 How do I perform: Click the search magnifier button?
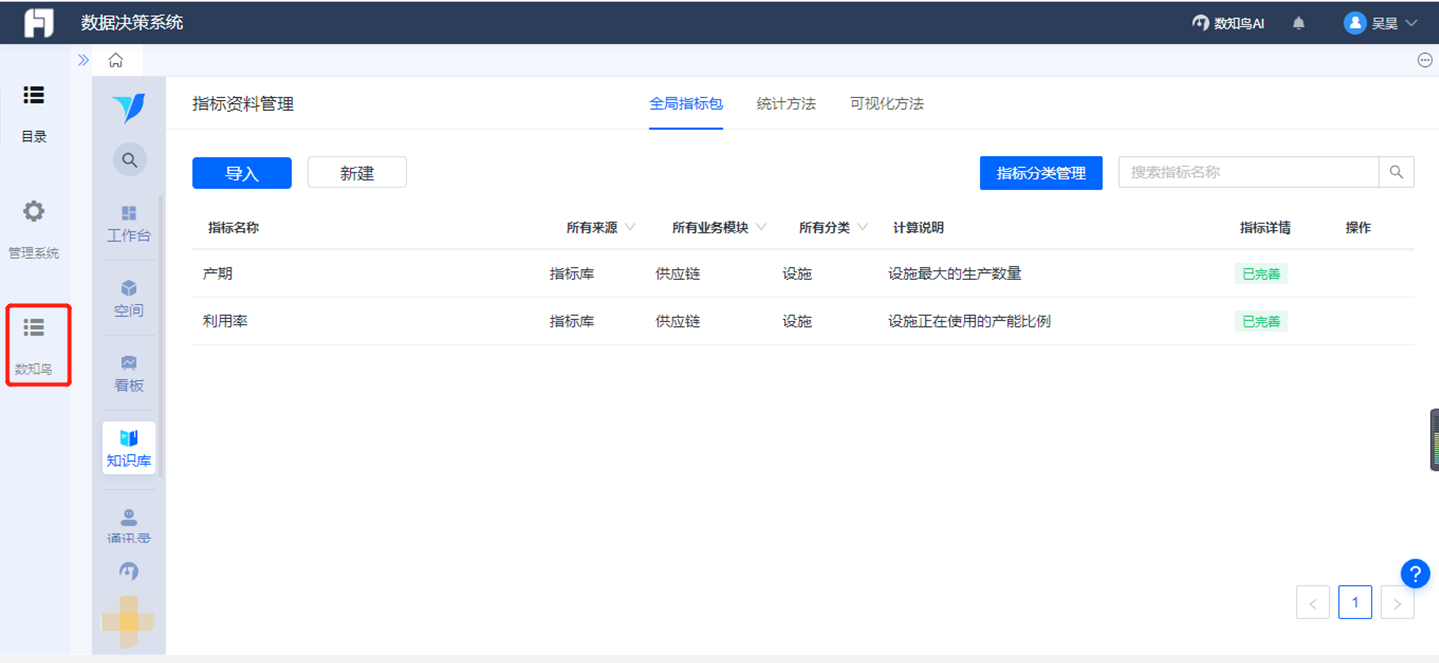pyautogui.click(x=1397, y=172)
